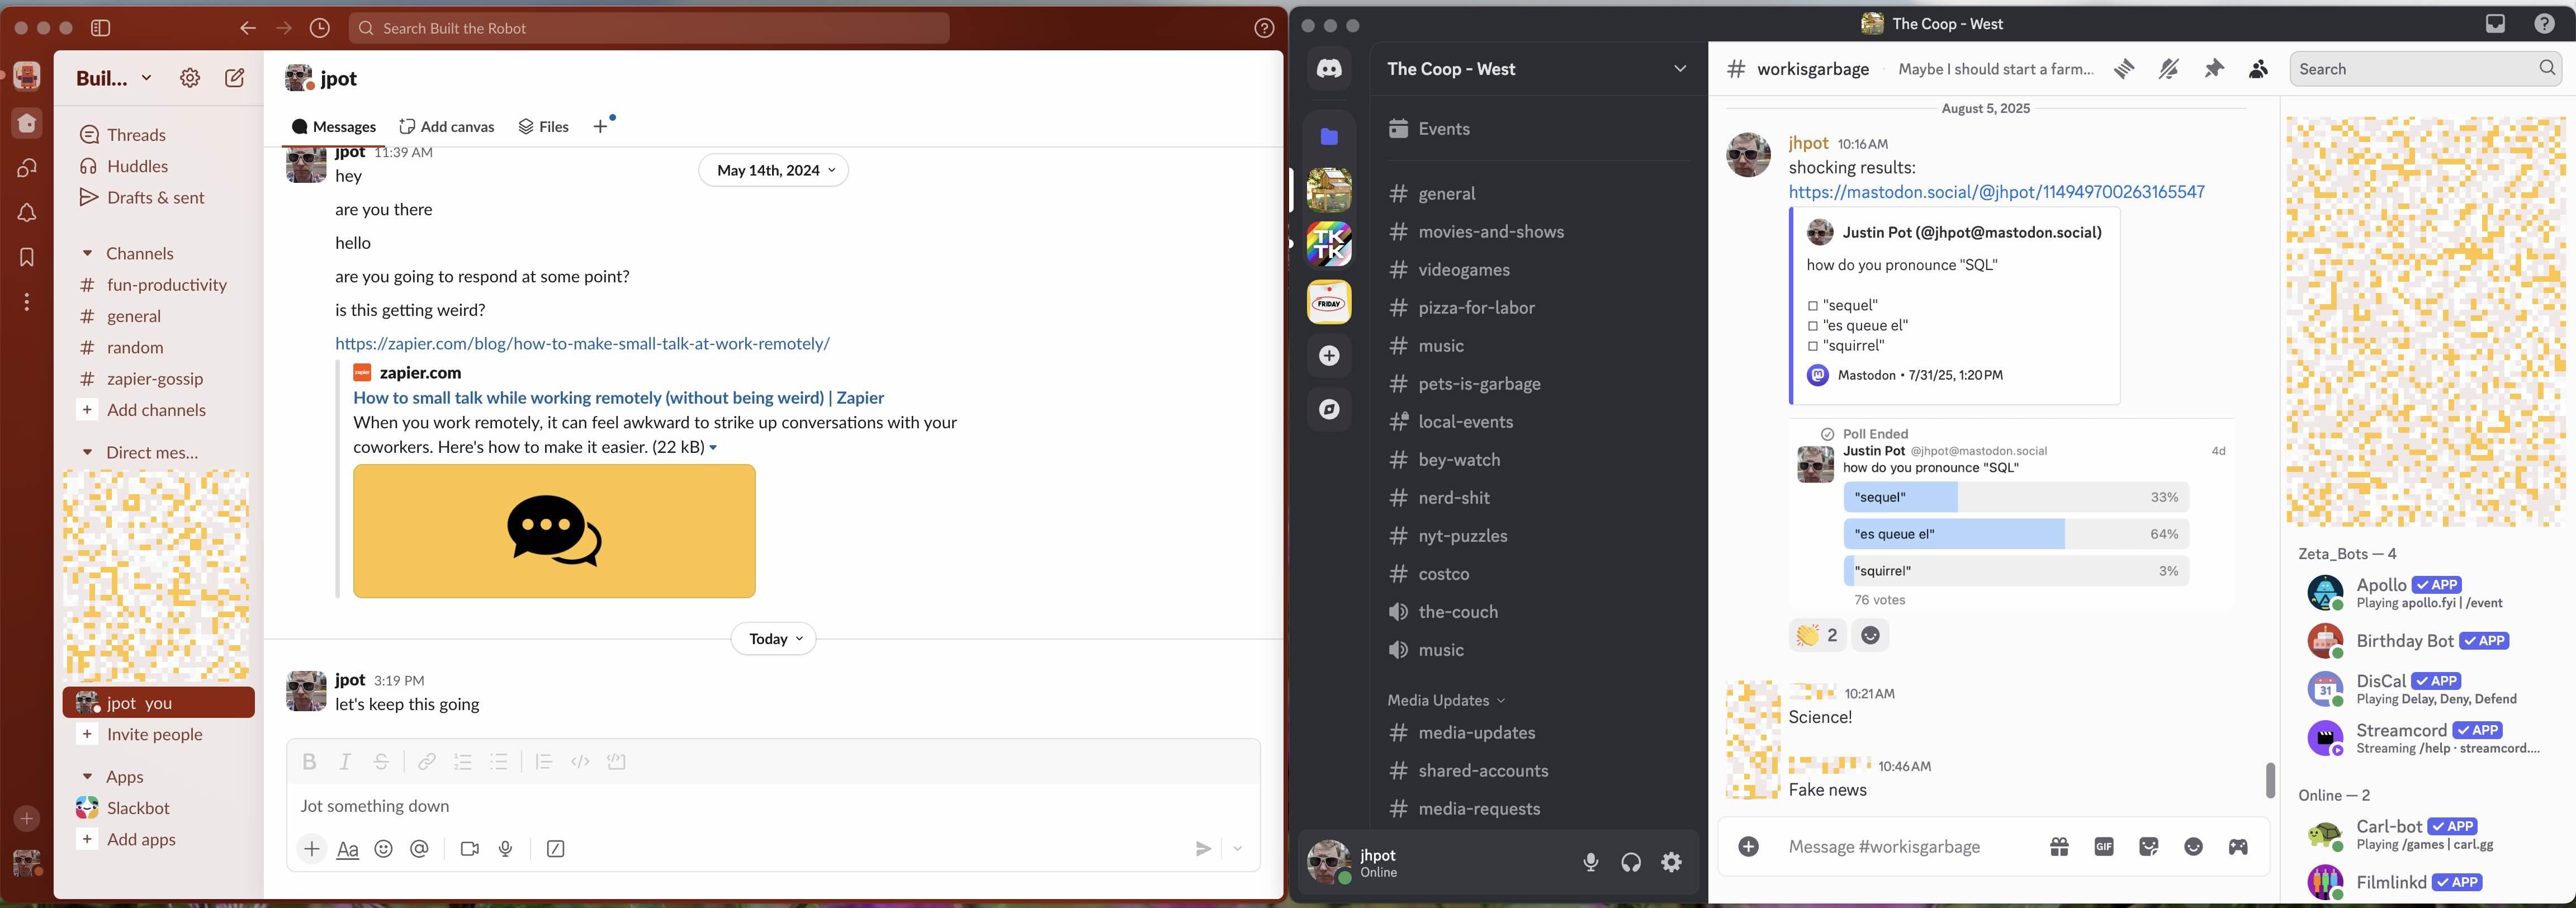Open Slack history clock icon
The height and width of the screenshot is (908, 2576).
(320, 28)
